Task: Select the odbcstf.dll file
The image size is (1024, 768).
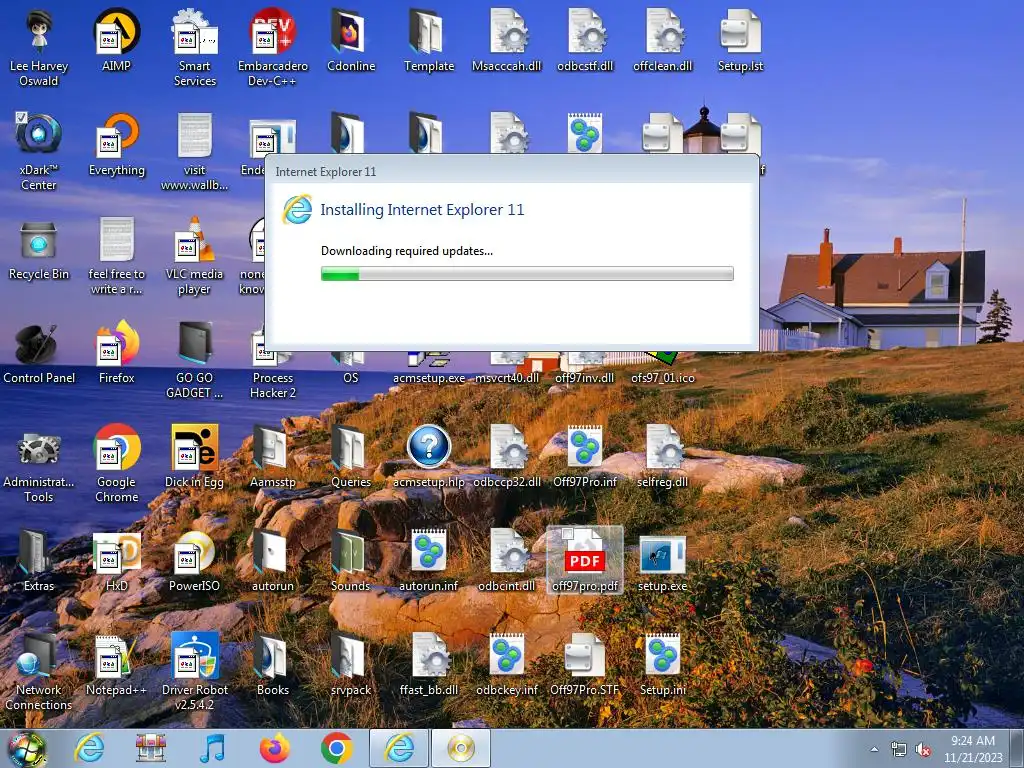Action: 584,40
